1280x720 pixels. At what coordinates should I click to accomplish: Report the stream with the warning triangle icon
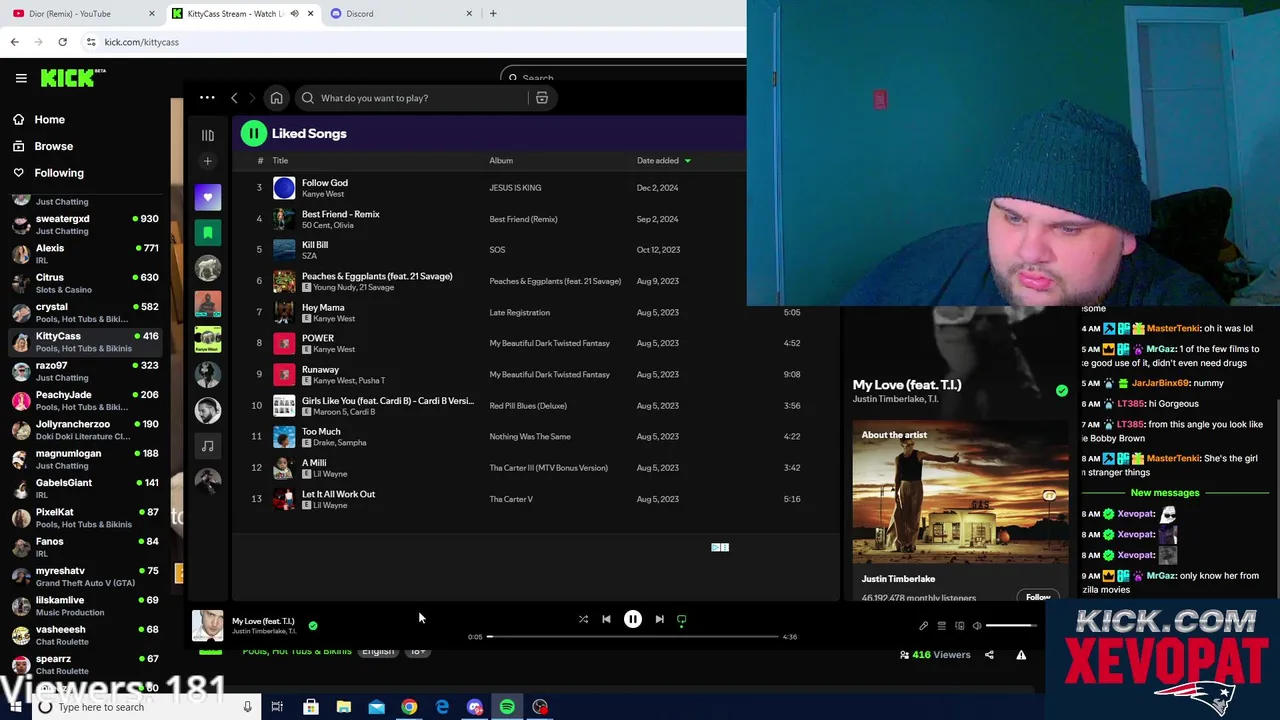tap(1021, 655)
